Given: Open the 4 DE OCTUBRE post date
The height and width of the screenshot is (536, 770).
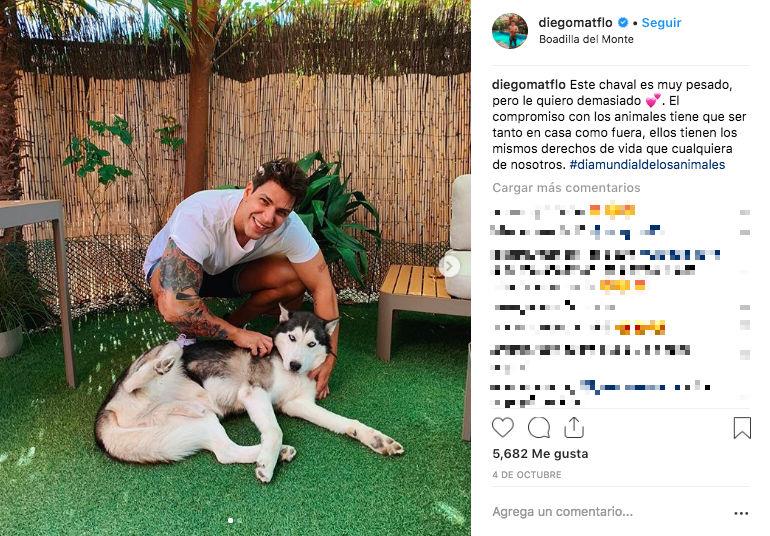Looking at the screenshot, I should [527, 475].
